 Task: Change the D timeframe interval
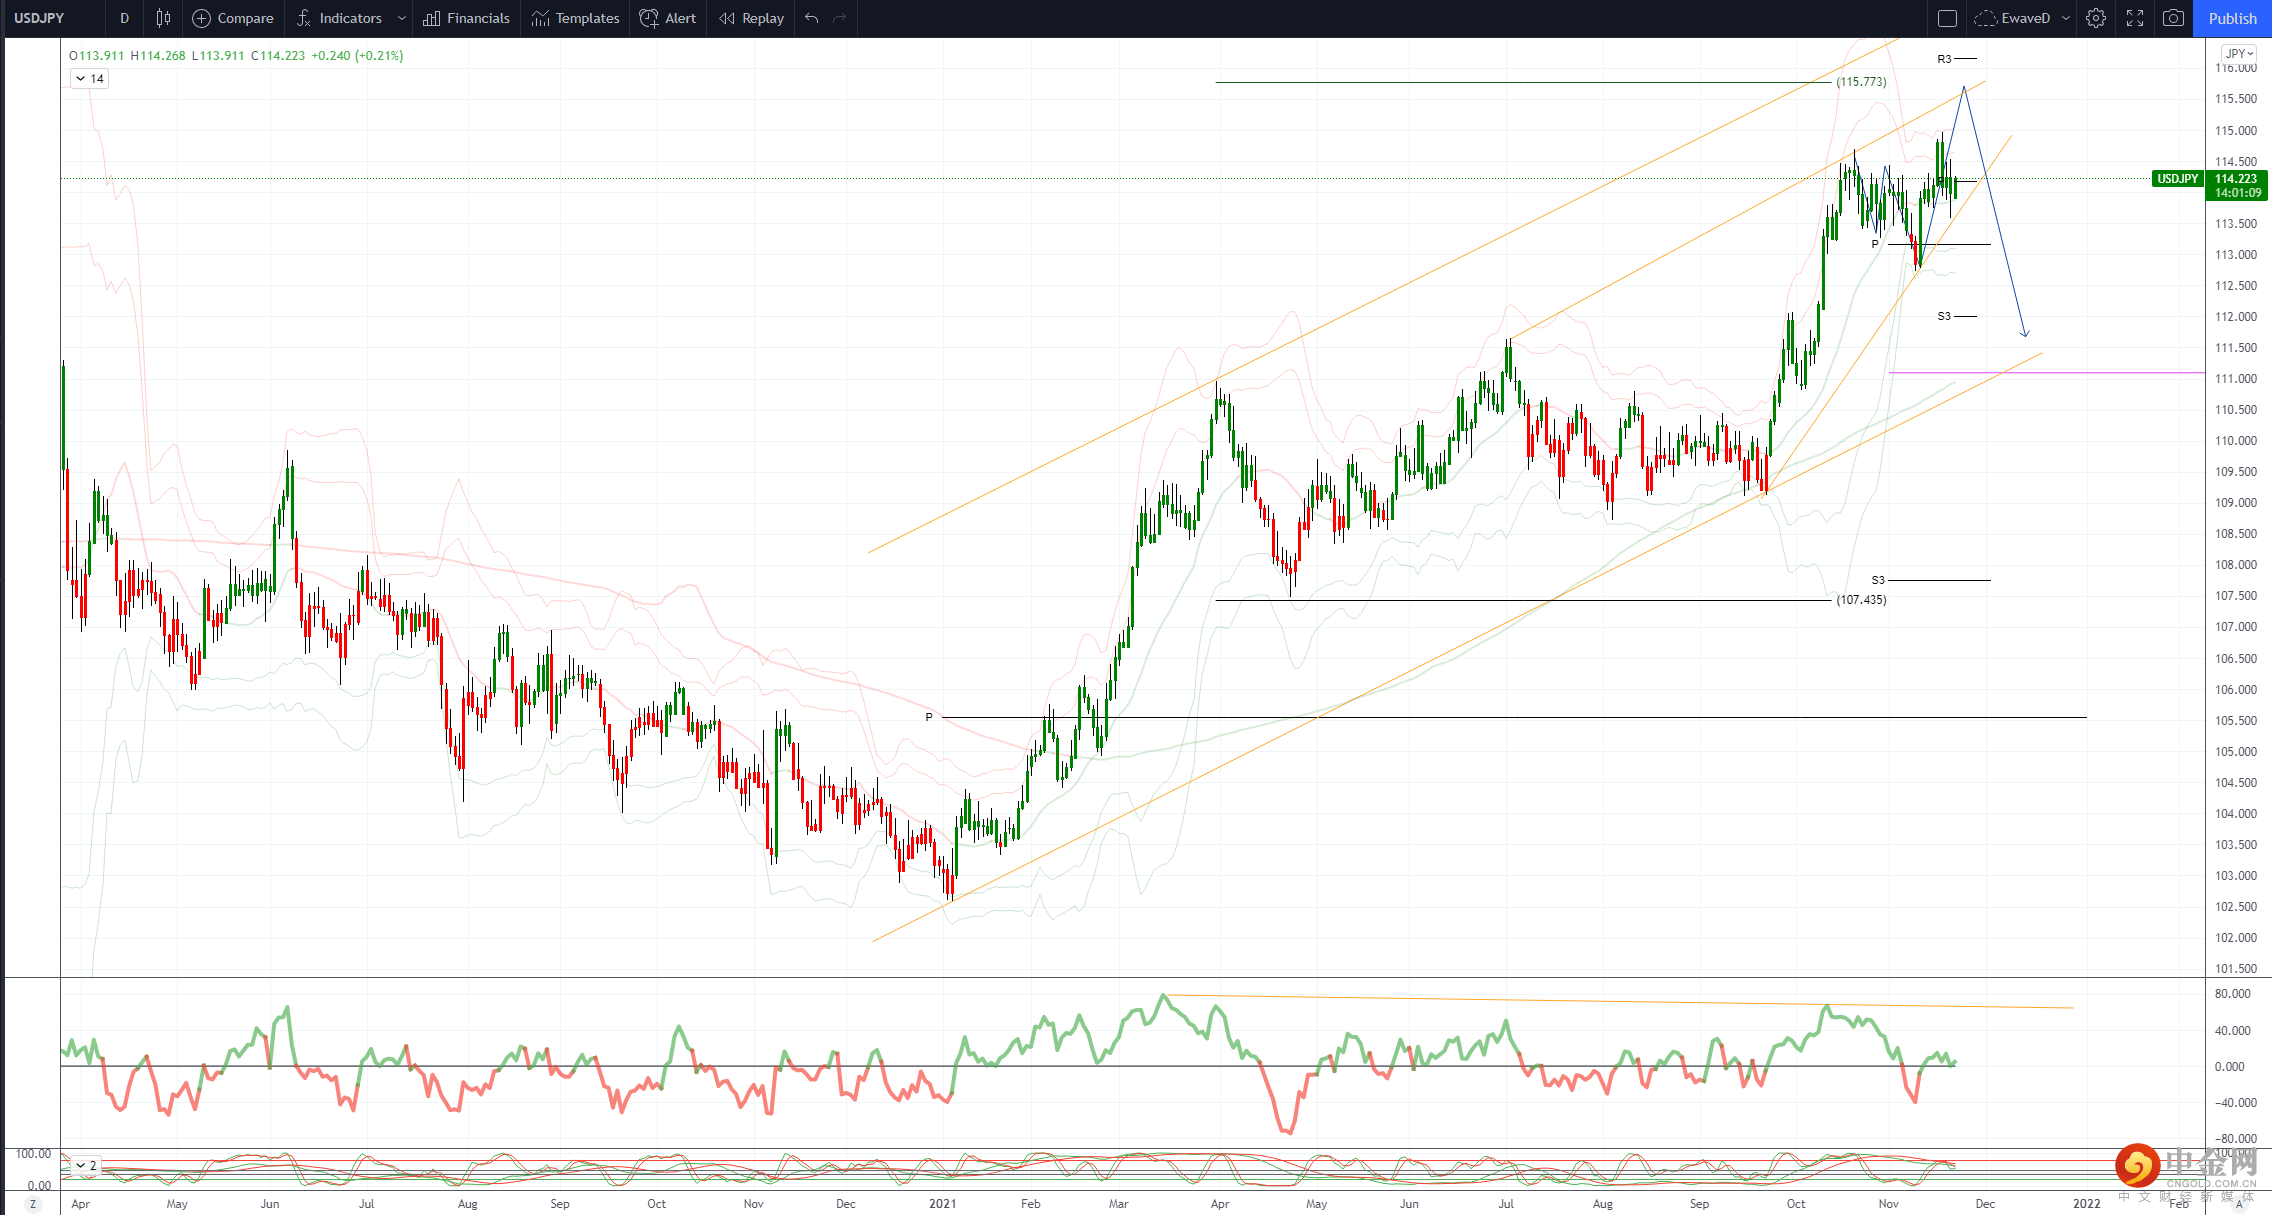124,18
